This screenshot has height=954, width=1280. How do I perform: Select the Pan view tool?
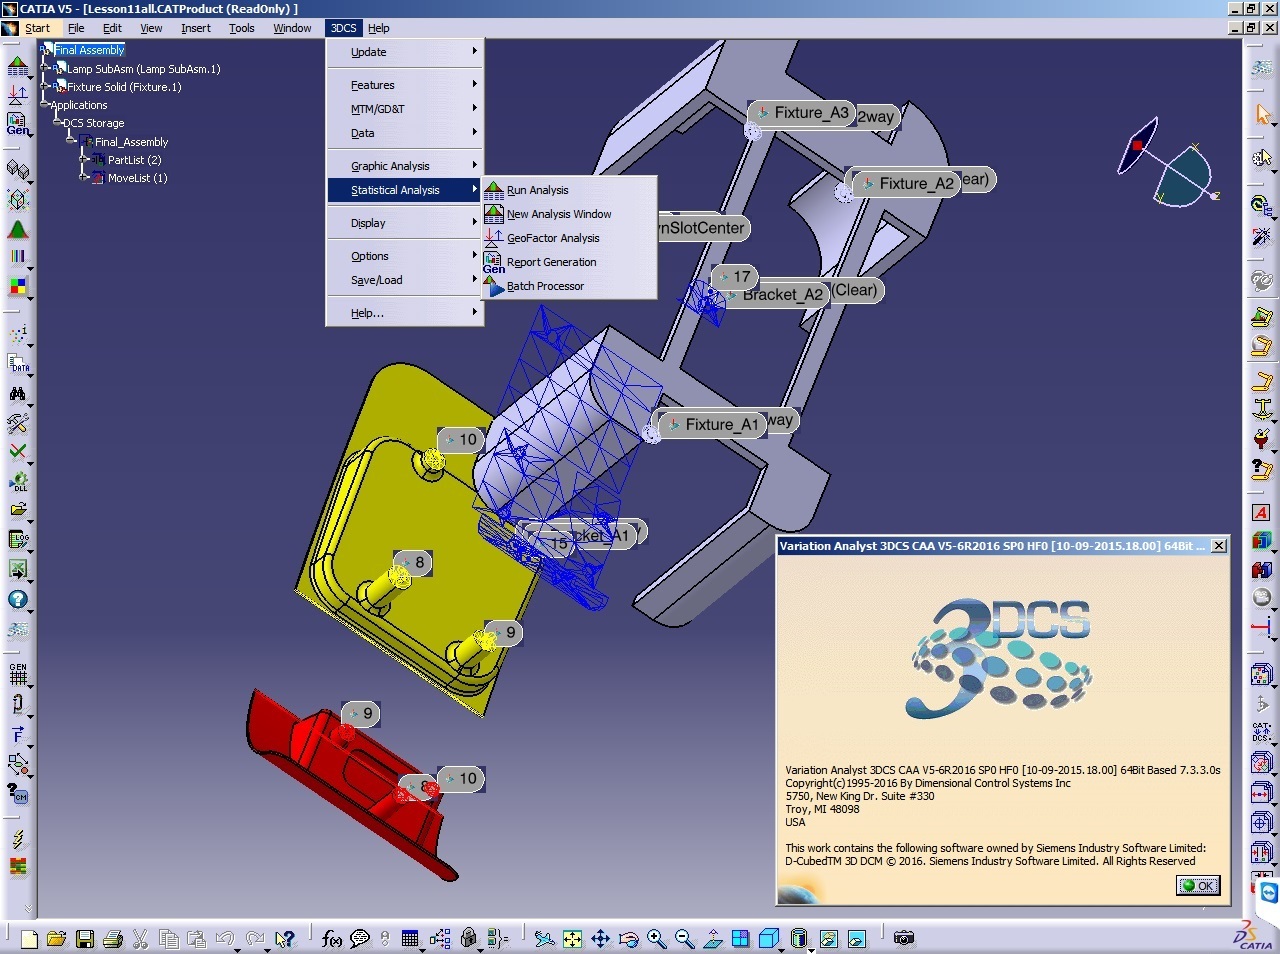click(600, 938)
